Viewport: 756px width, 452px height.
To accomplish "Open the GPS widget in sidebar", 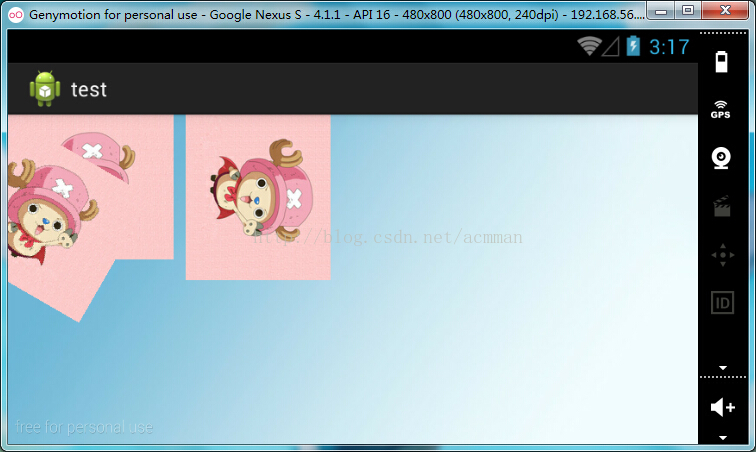I will coord(721,110).
